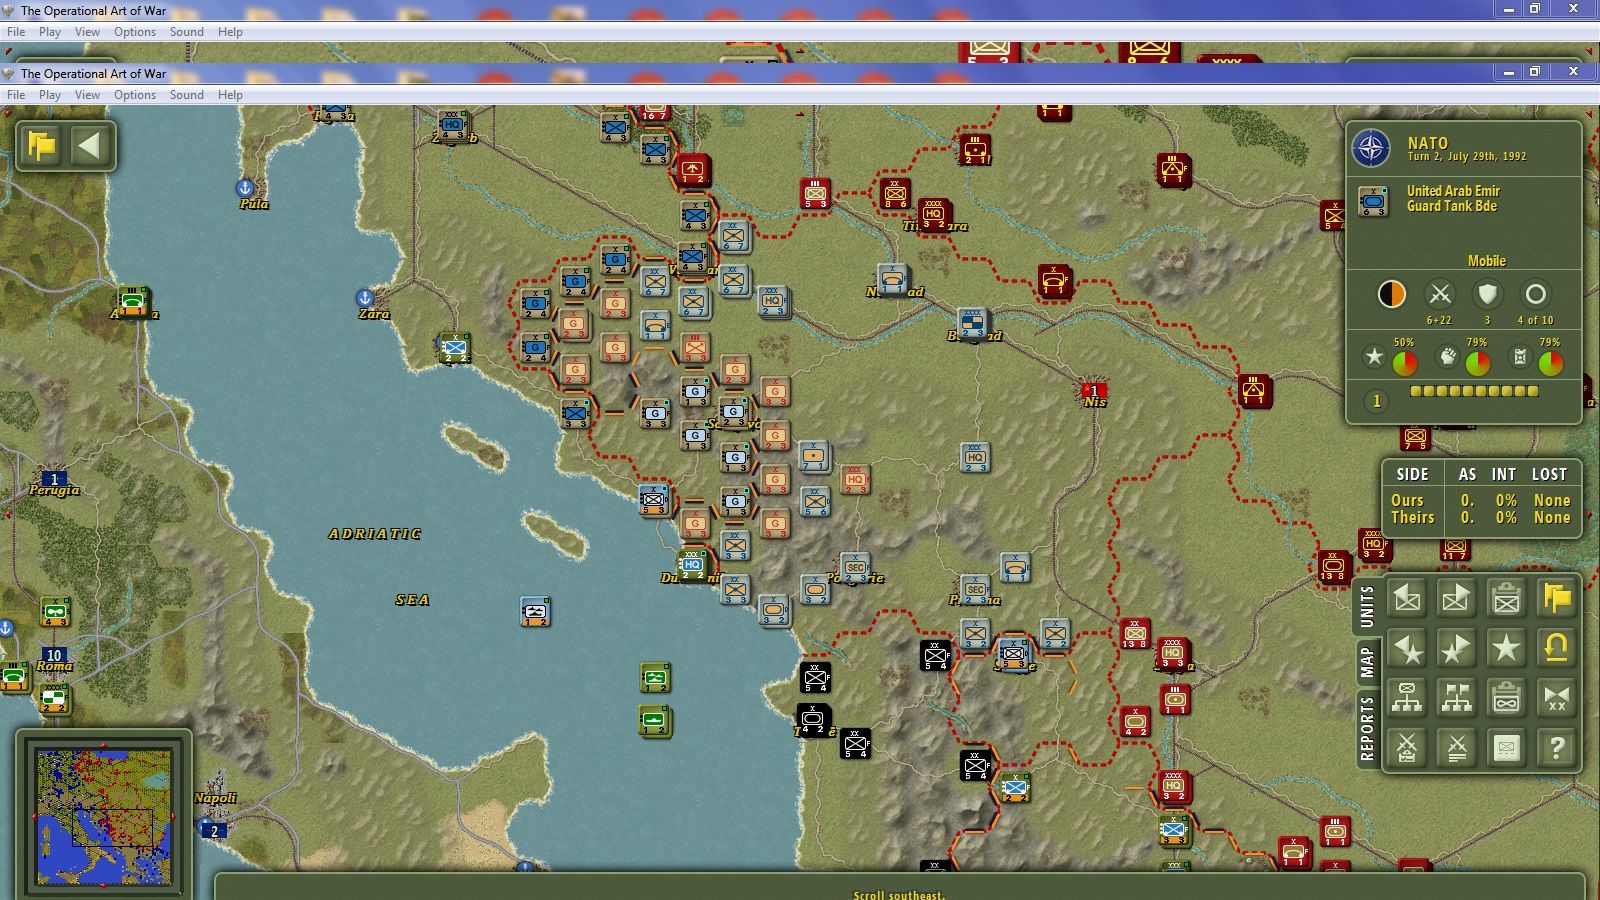Open the Sound menu in front window
Image resolution: width=1600 pixels, height=900 pixels.
click(187, 95)
